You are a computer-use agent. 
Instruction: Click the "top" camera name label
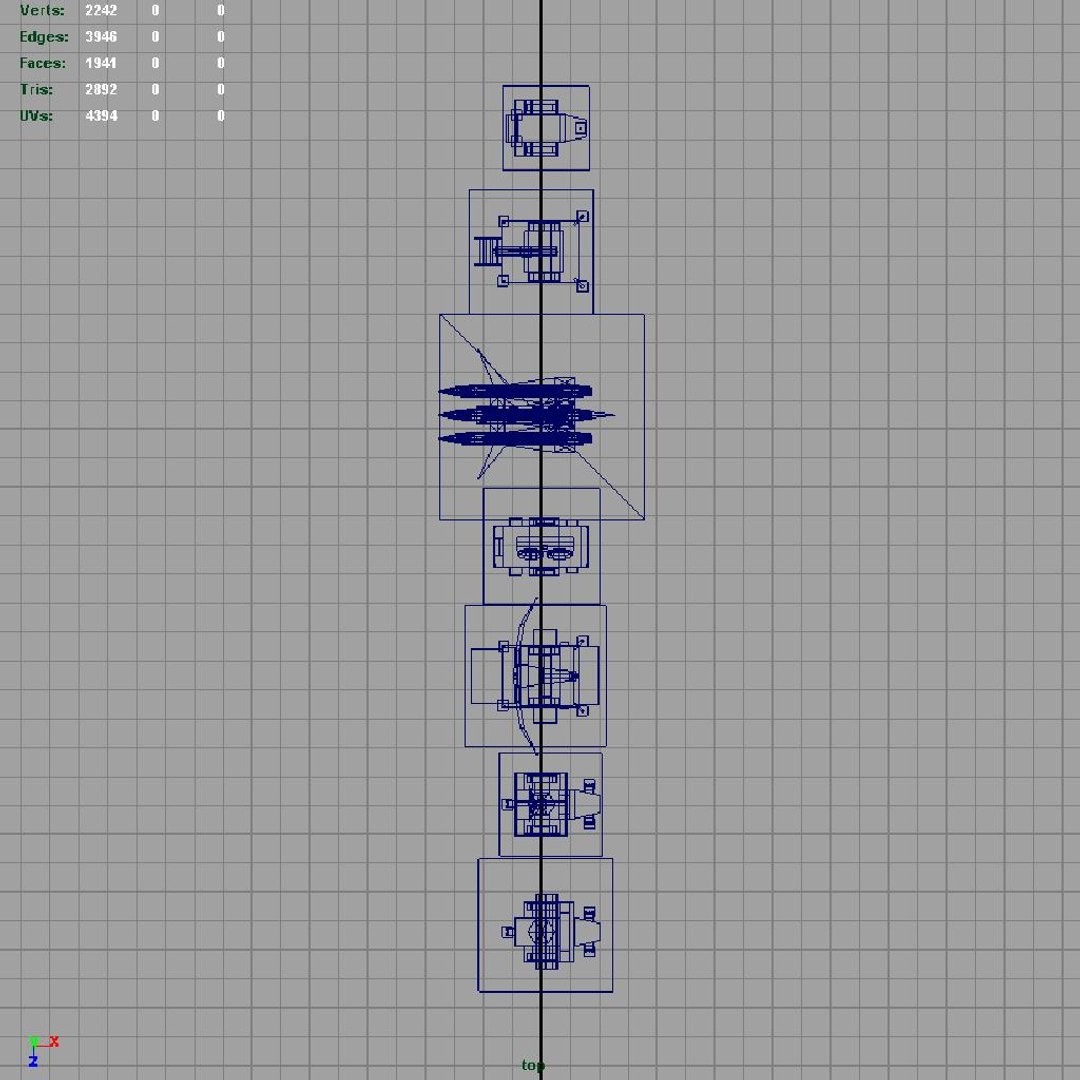click(x=533, y=1066)
